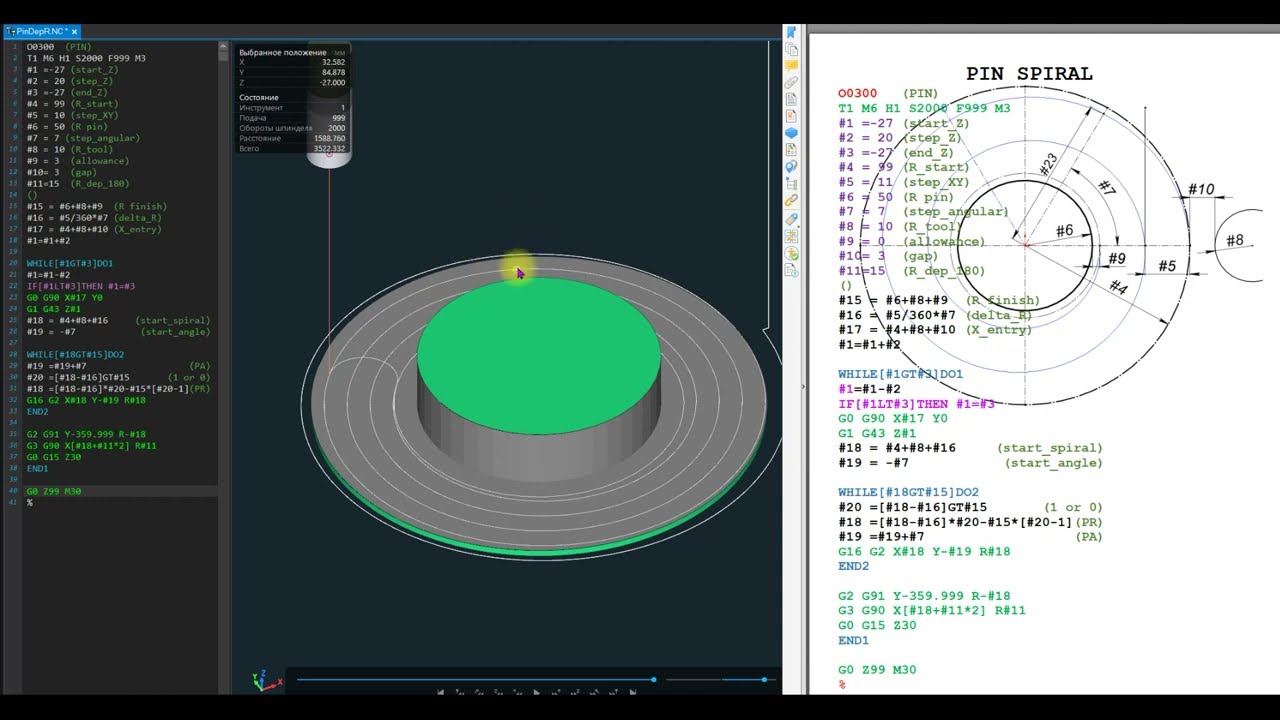The width and height of the screenshot is (1280, 720).
Task: Open the paperclip attachments panel in the PDF sidebar
Action: tap(791, 82)
